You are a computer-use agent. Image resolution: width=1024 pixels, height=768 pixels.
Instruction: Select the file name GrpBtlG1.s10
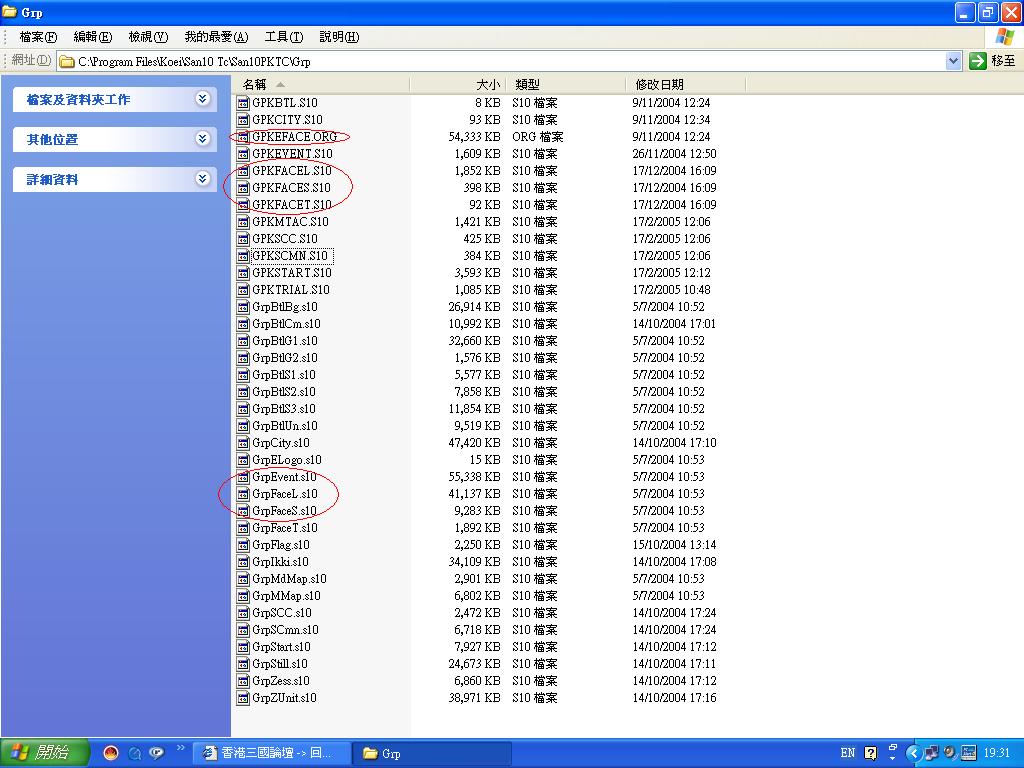285,341
